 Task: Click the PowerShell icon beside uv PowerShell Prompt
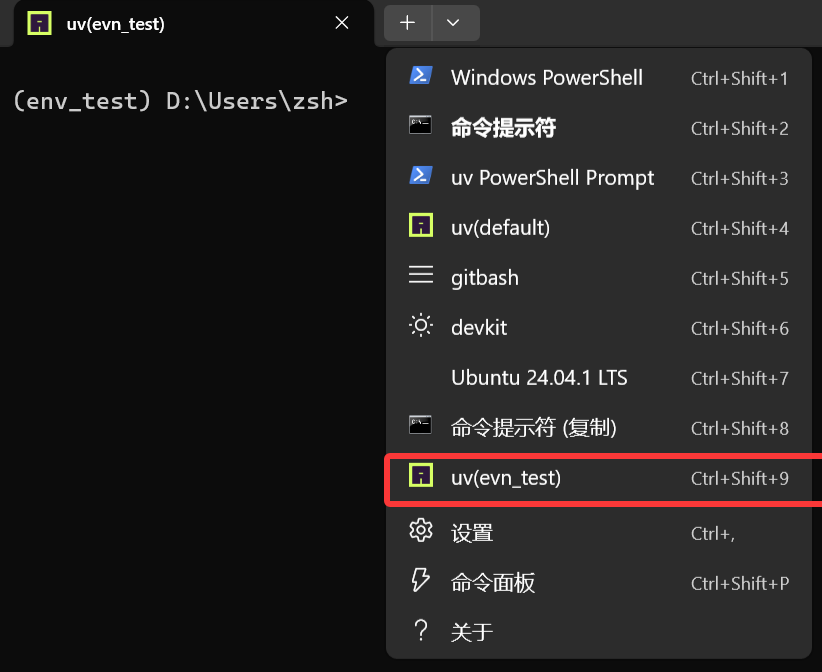pos(420,175)
